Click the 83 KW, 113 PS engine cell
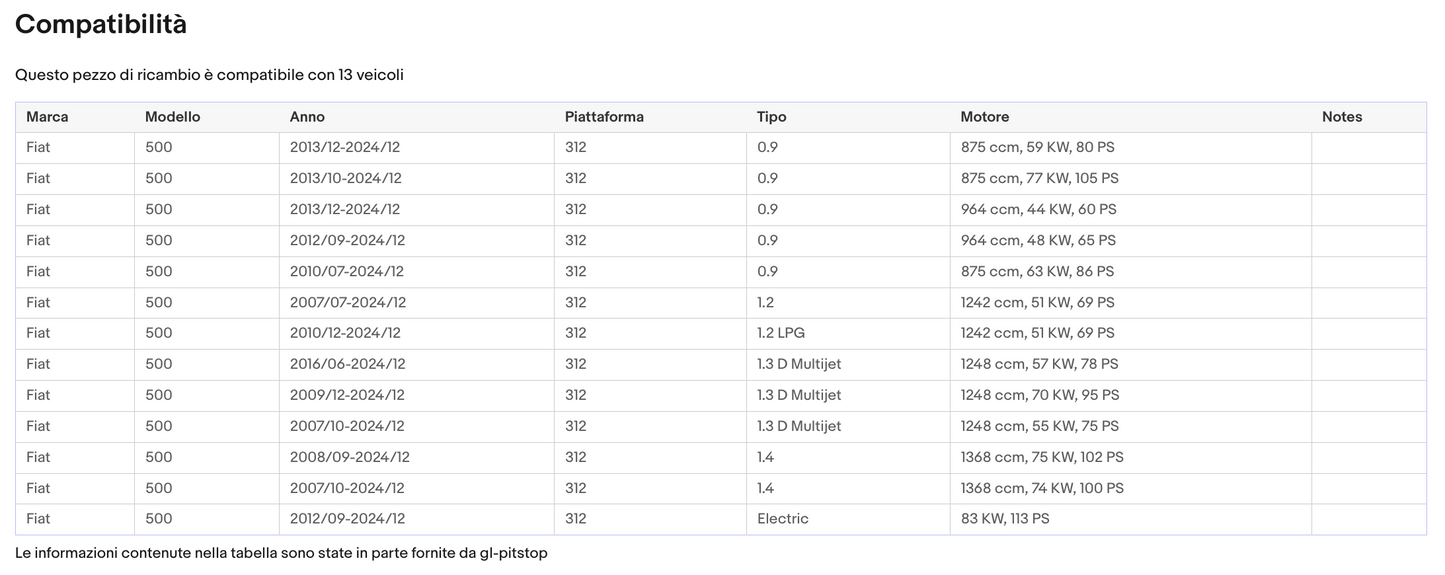Screen dimensions: 1445x575 click(1005, 519)
